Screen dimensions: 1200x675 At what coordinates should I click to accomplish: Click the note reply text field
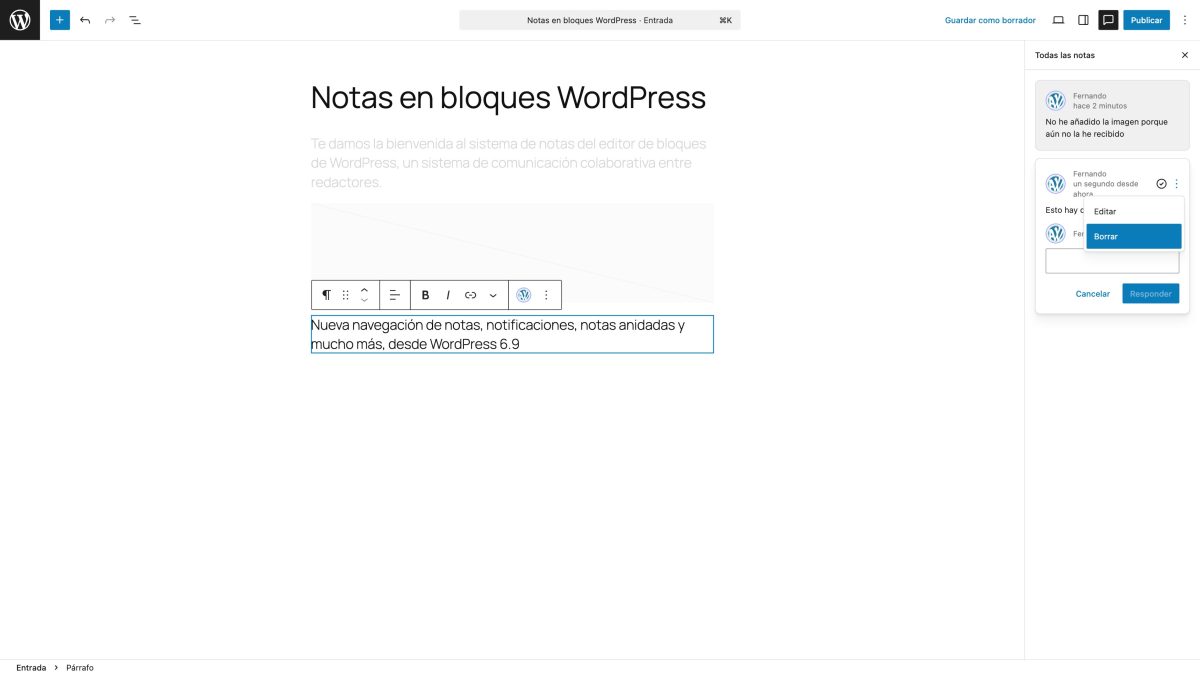[x=1112, y=260]
